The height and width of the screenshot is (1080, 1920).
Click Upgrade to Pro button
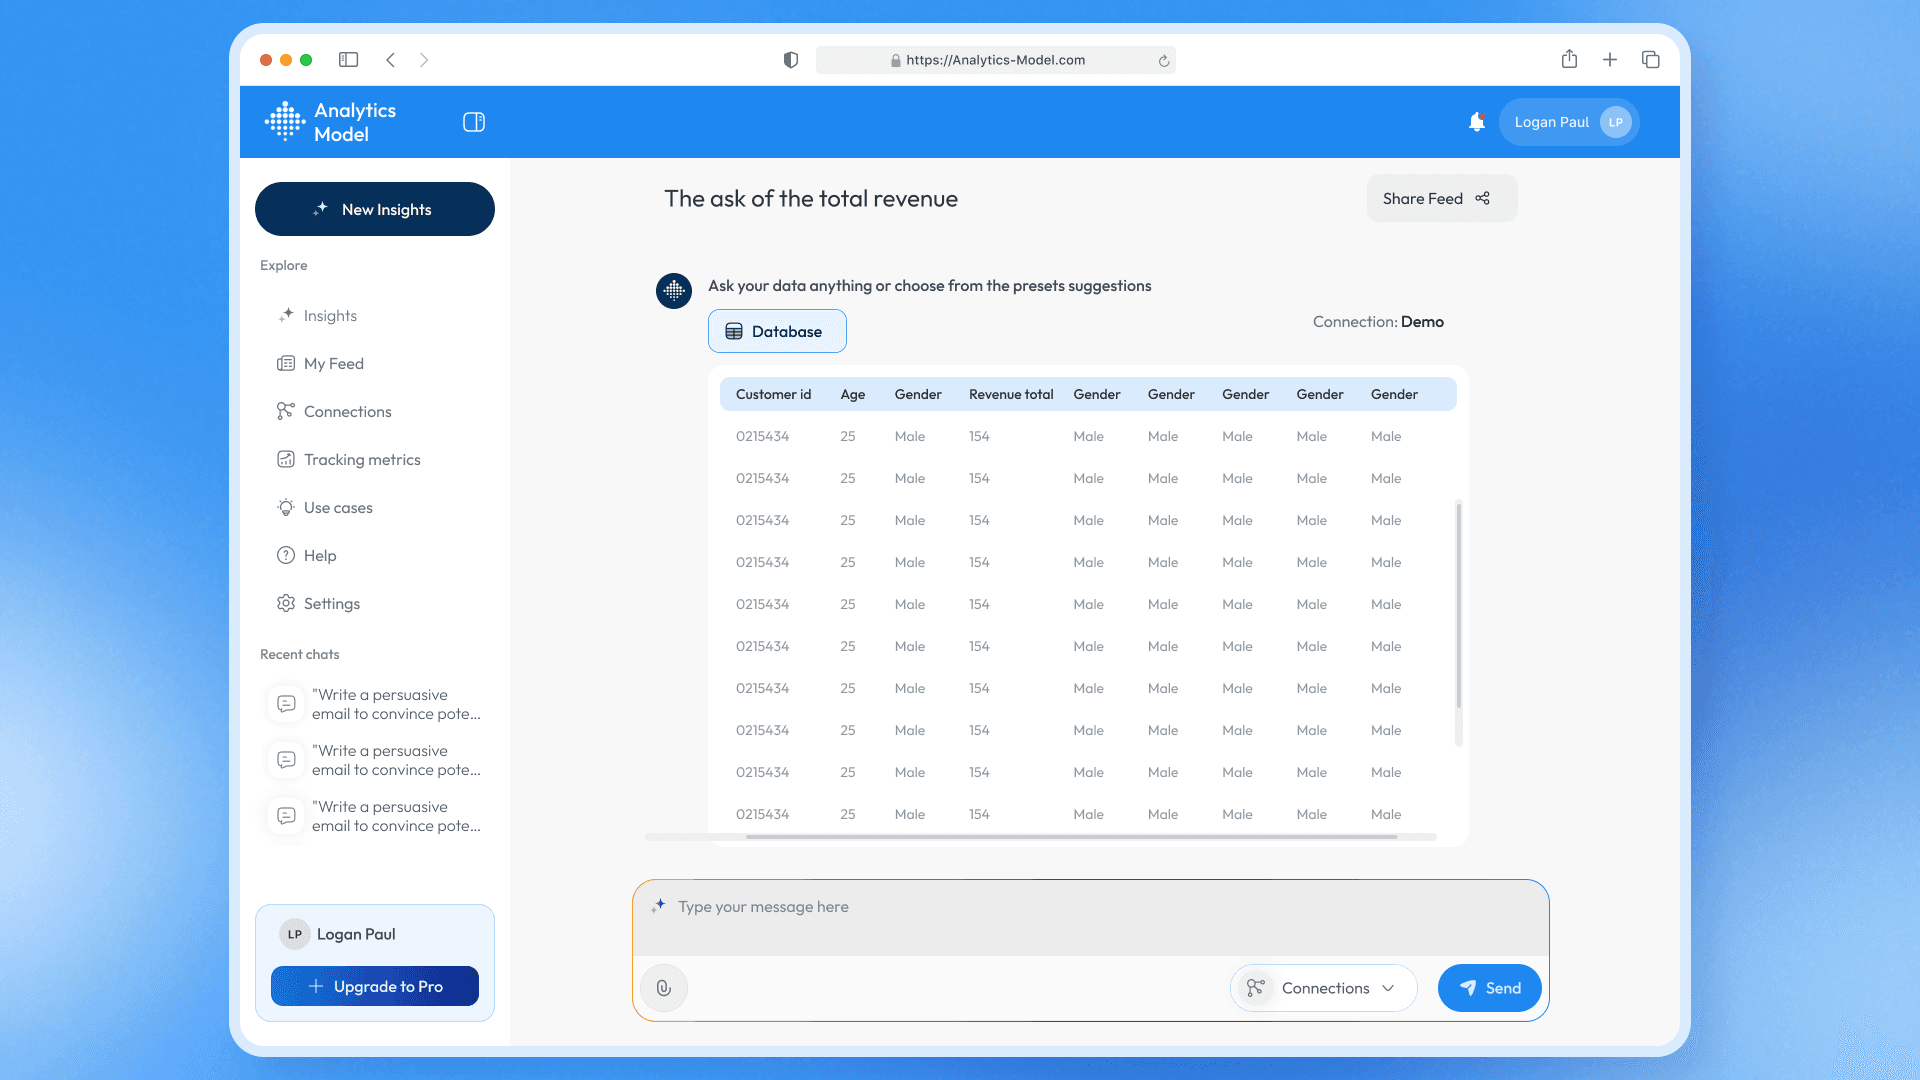click(x=375, y=986)
